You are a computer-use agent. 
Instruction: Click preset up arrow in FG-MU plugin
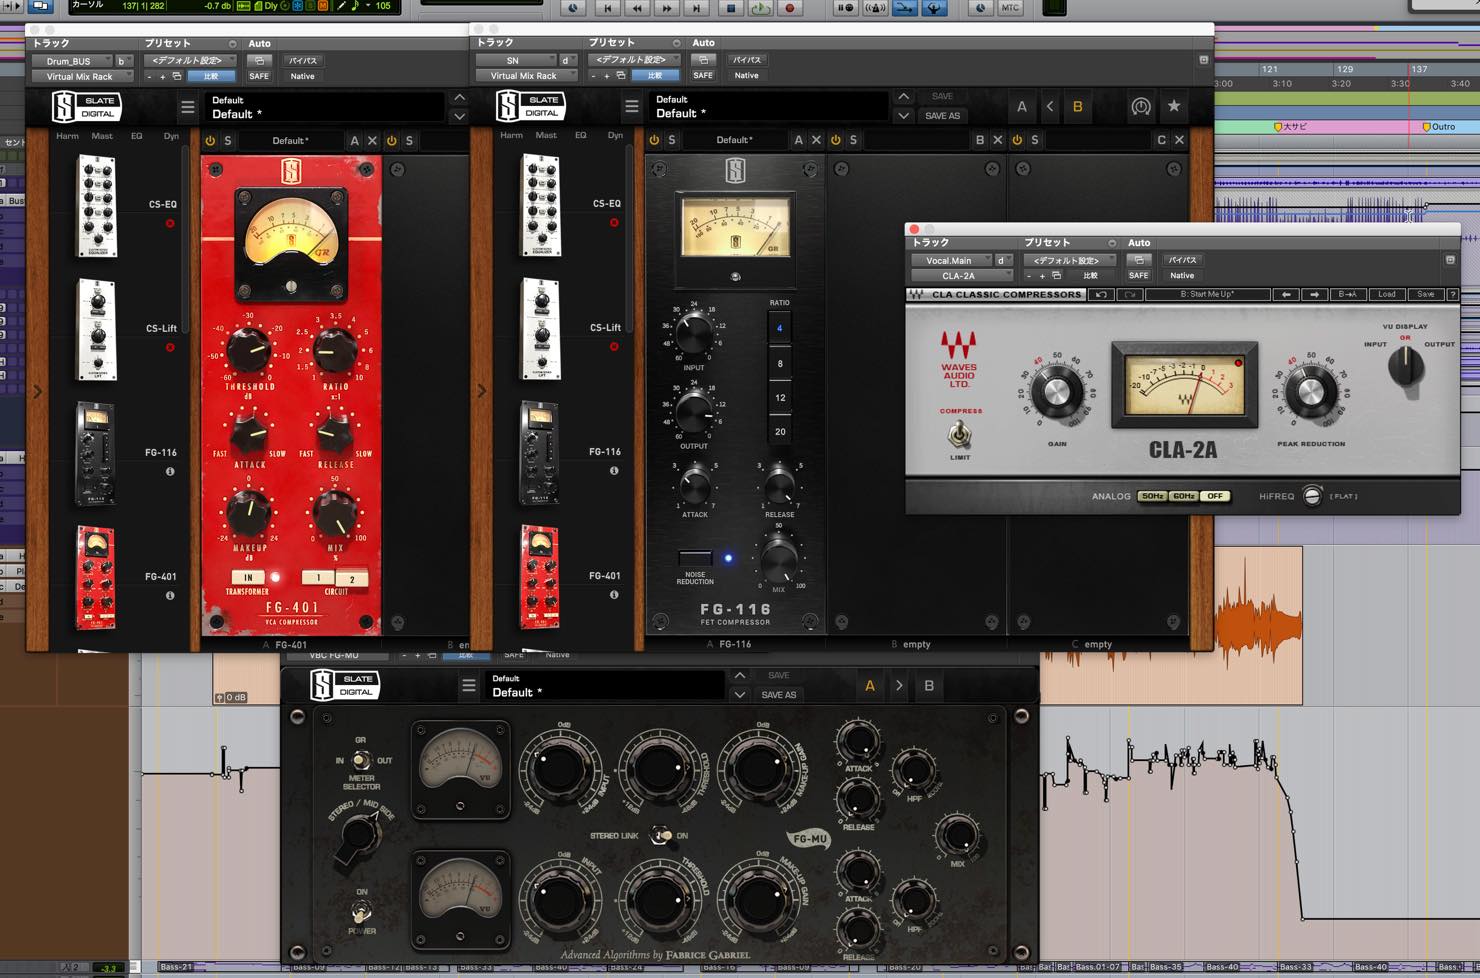tap(739, 677)
